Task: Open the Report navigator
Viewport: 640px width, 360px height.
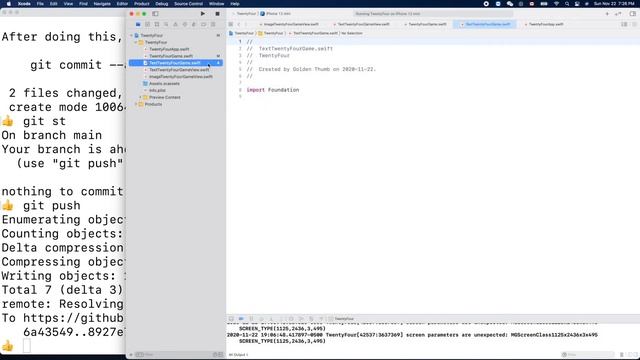Action: [213, 24]
